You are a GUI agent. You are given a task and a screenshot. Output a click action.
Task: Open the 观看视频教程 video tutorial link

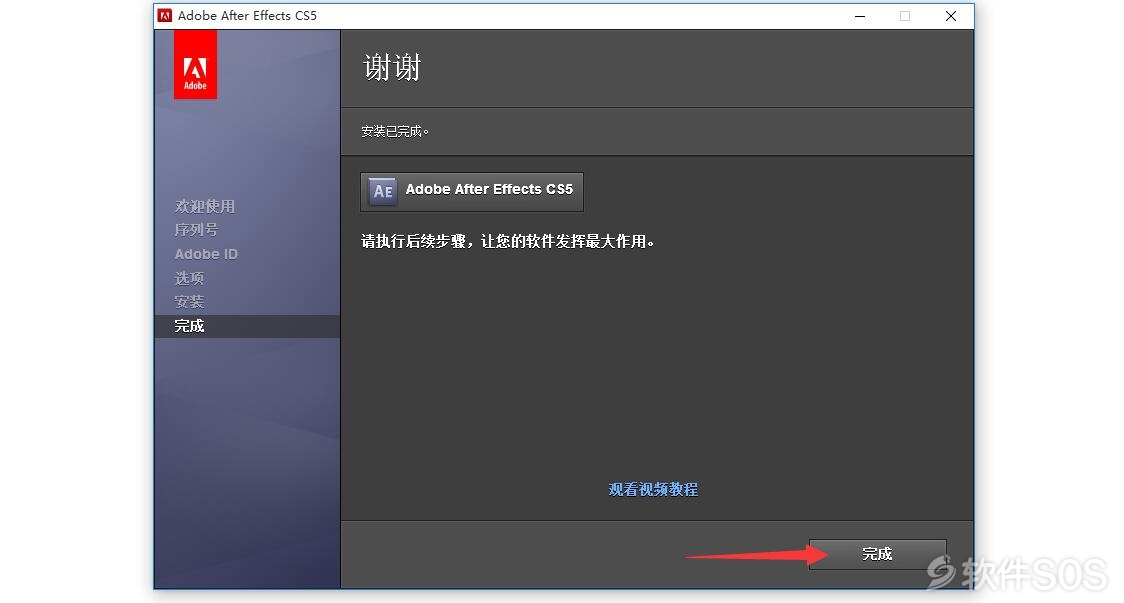(653, 490)
